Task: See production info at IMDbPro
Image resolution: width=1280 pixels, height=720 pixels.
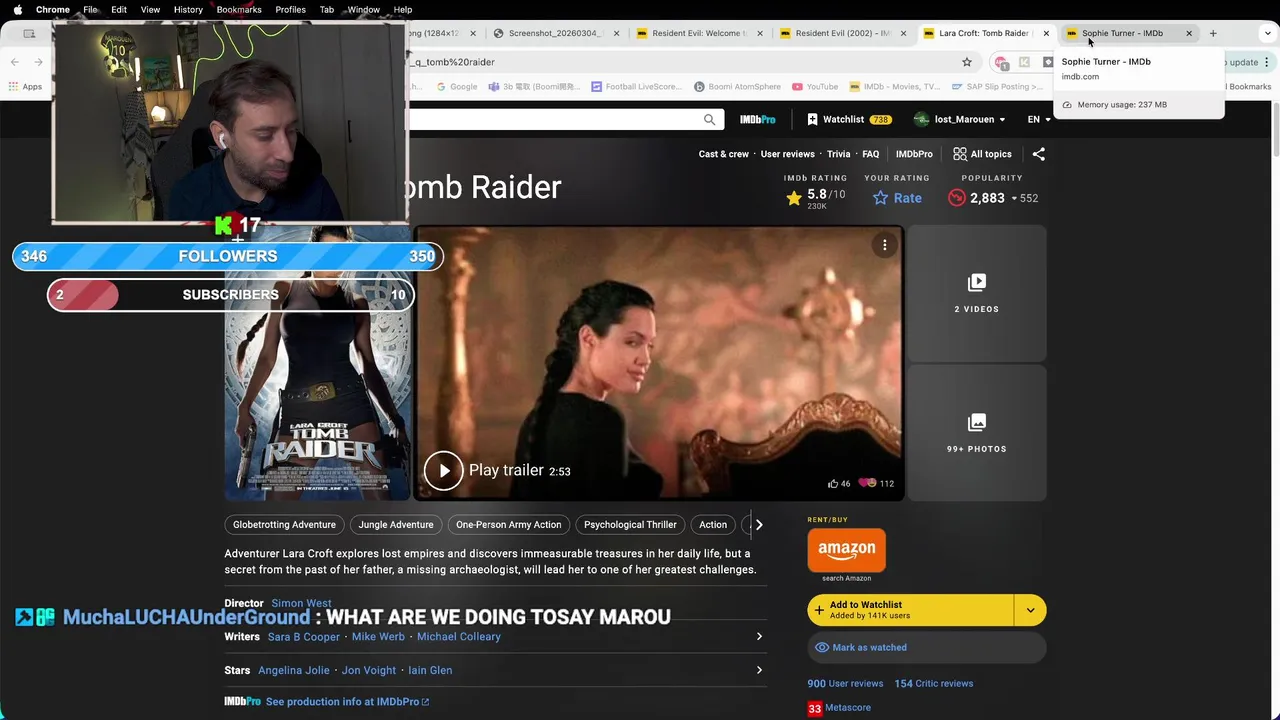Action: coord(346,702)
